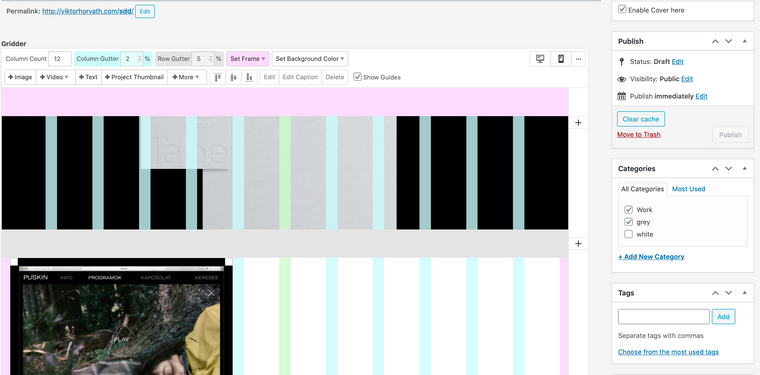Click Edit Caption button
Image resolution: width=760 pixels, height=375 pixels.
coord(300,77)
